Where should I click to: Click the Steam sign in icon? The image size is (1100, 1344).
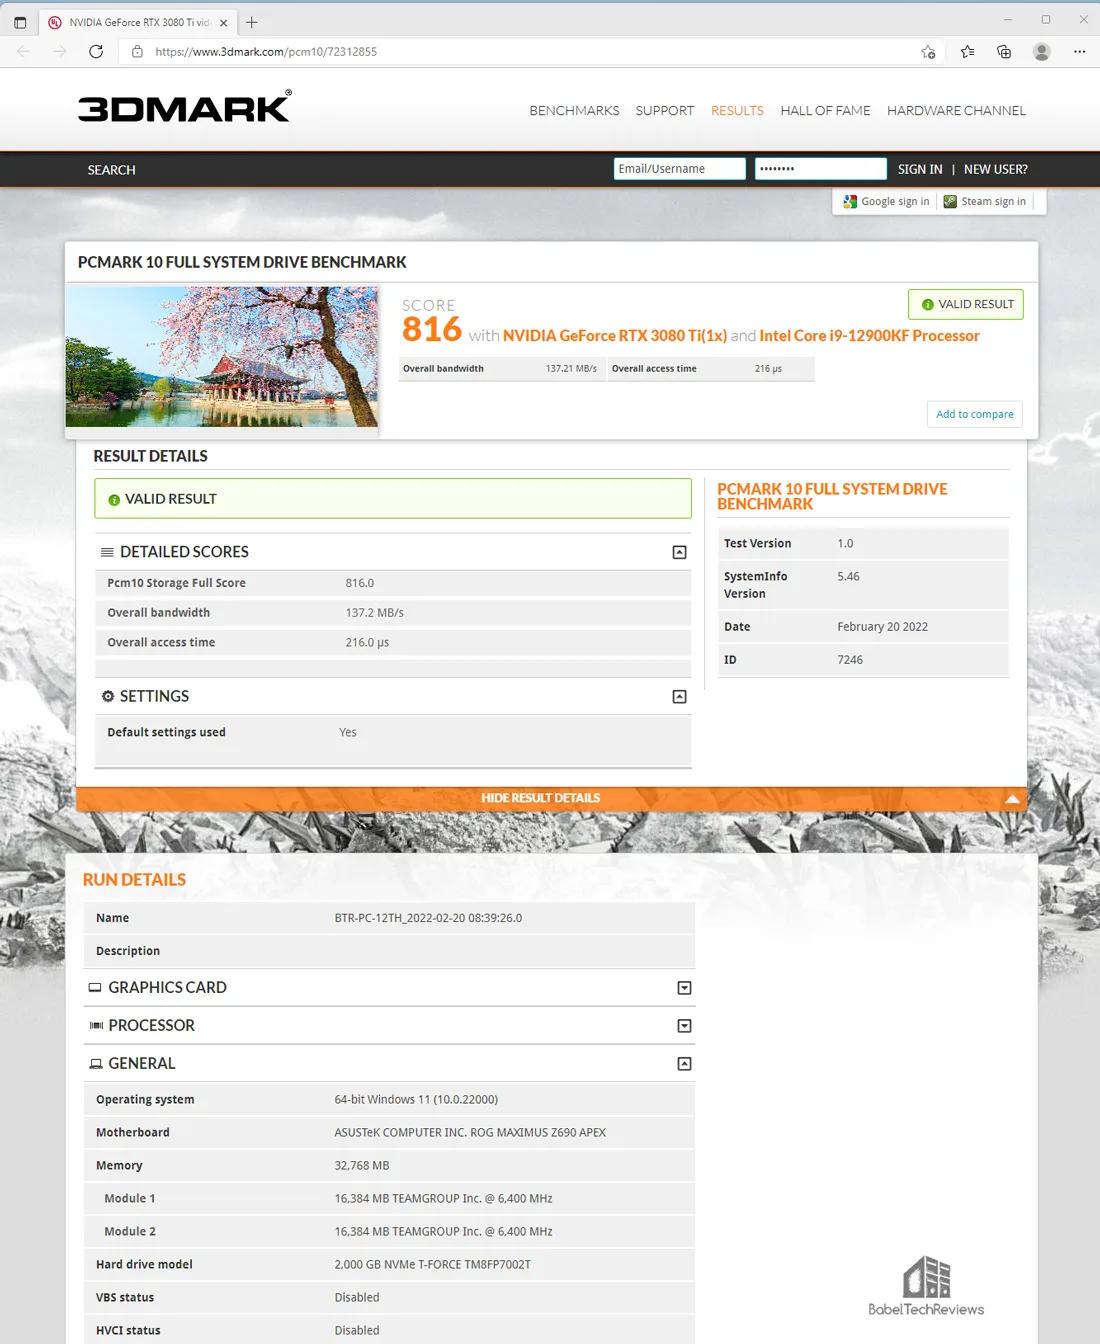(x=950, y=201)
